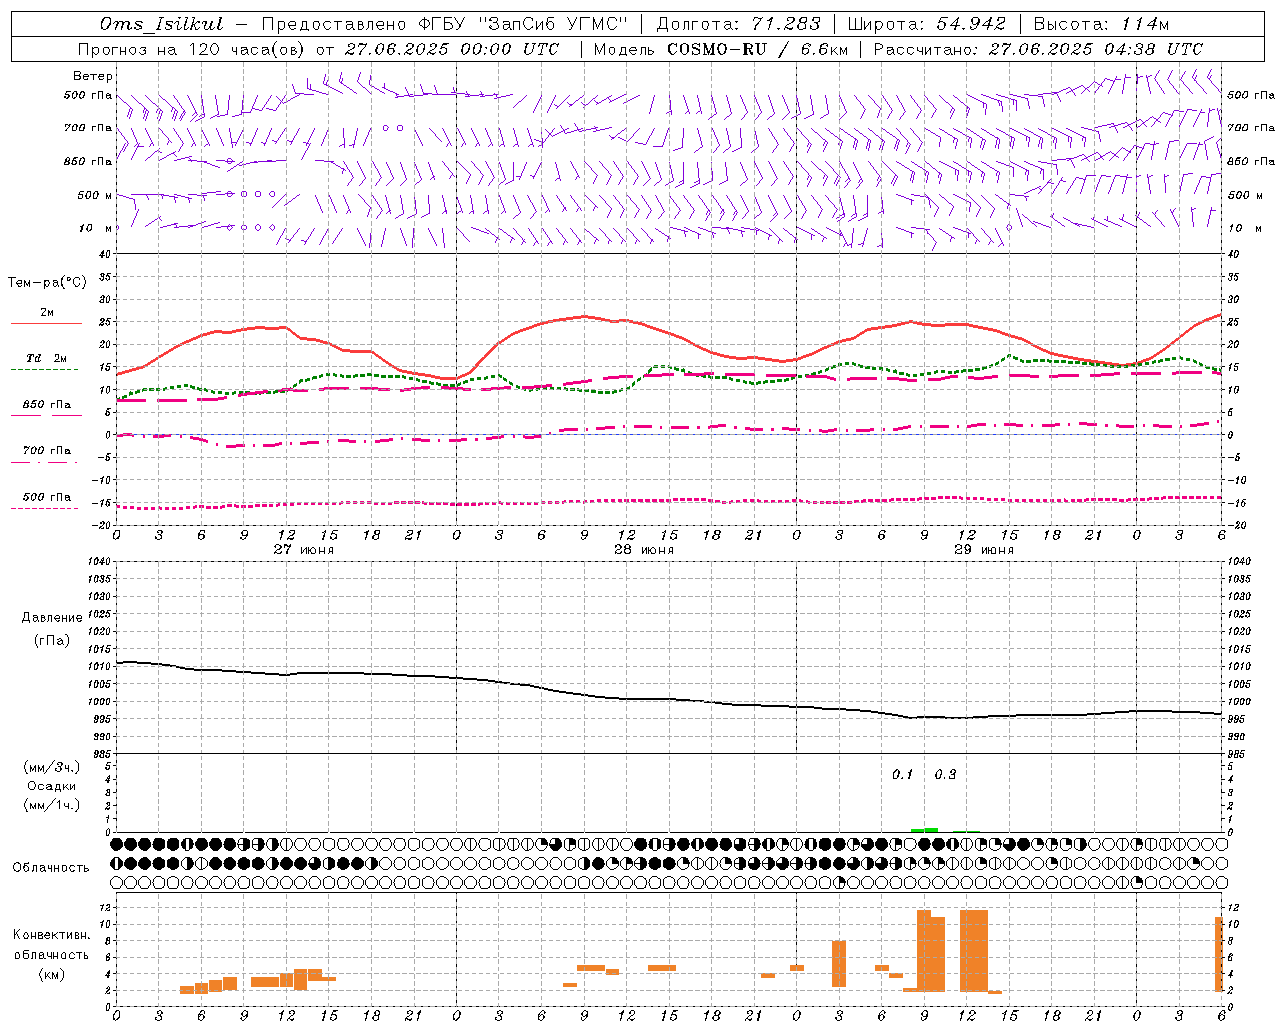Click the 'Высота: 114м' elevation value
Screen dimensions: 1280x1024
(1101, 24)
